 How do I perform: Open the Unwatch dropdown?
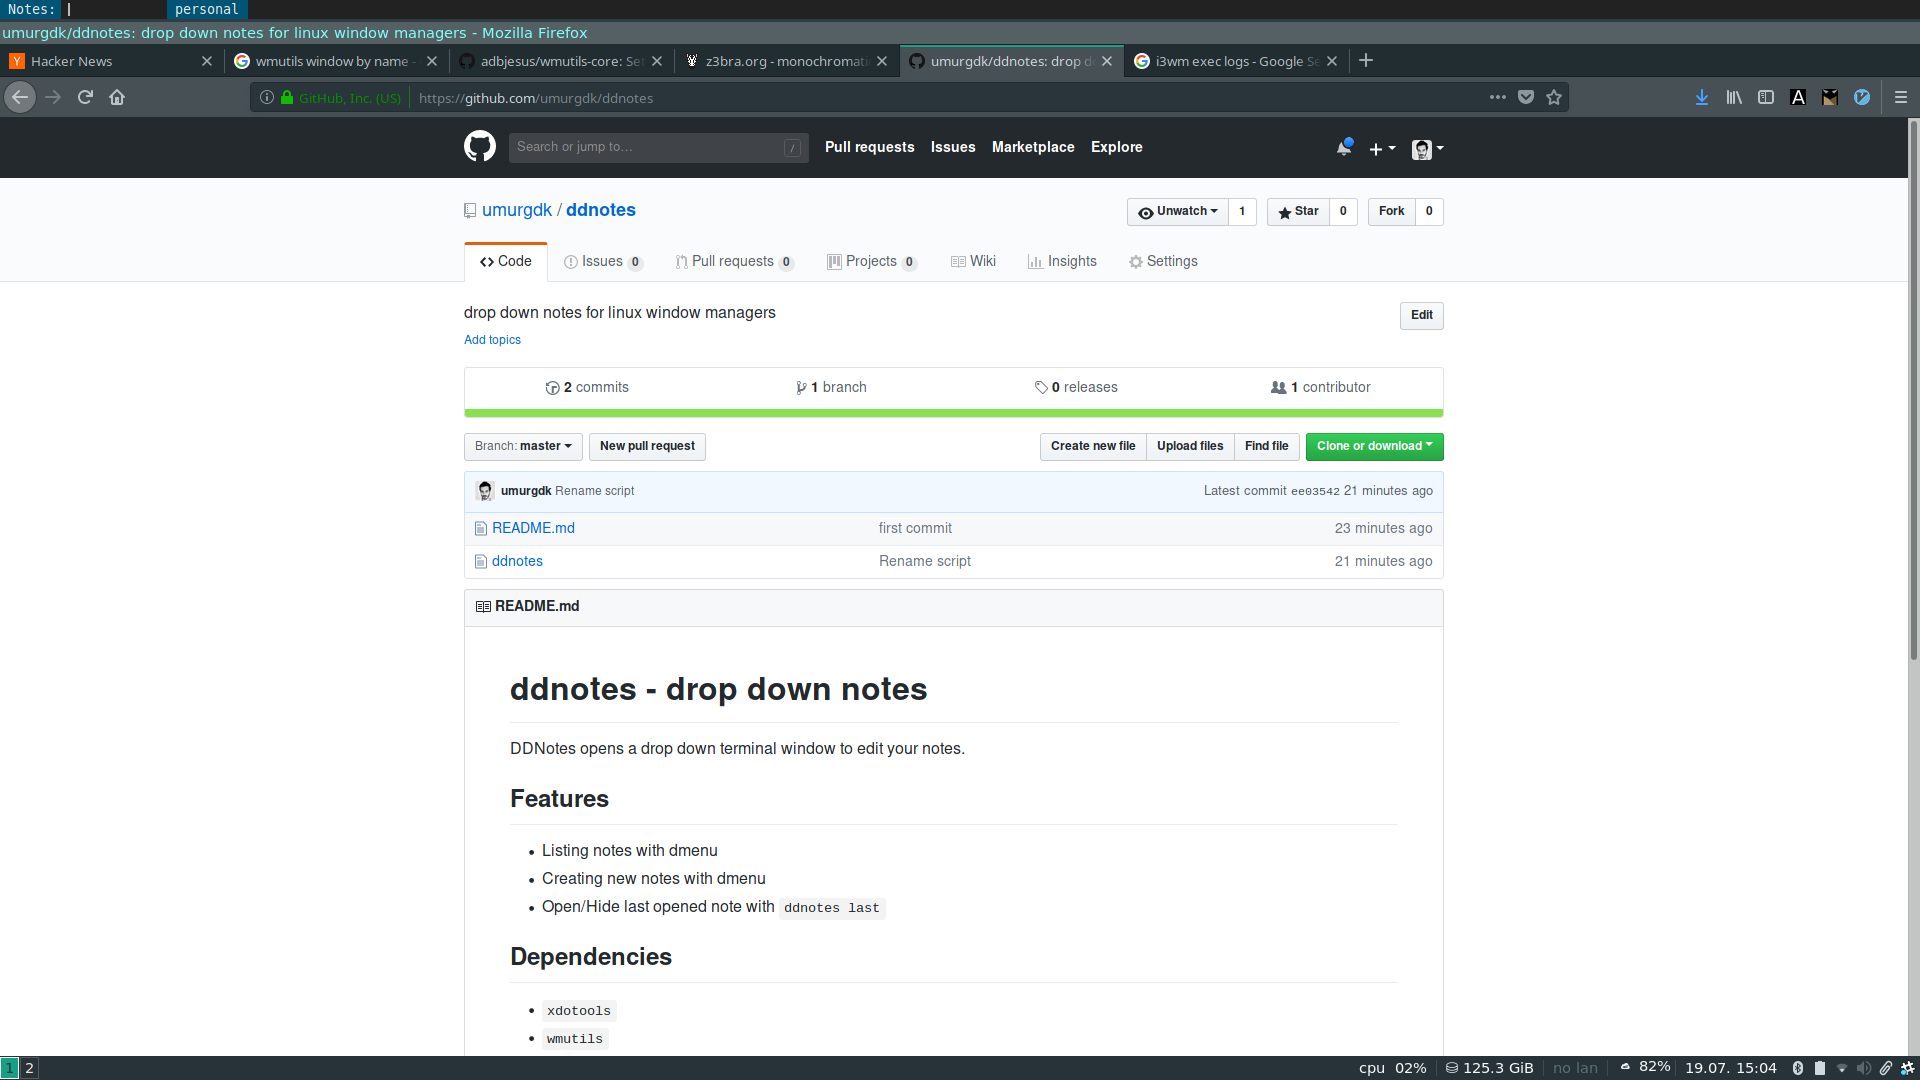point(1177,211)
